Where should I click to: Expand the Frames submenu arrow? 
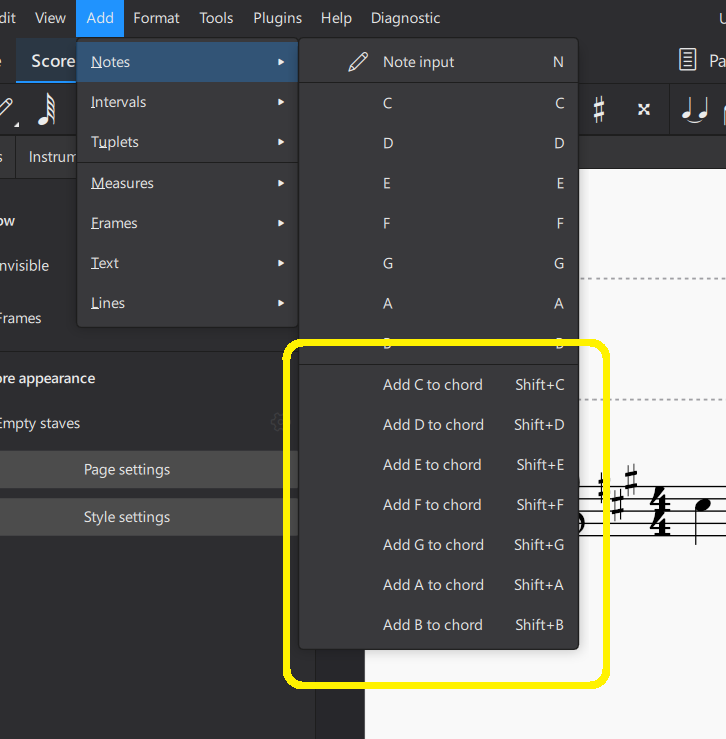(x=281, y=223)
